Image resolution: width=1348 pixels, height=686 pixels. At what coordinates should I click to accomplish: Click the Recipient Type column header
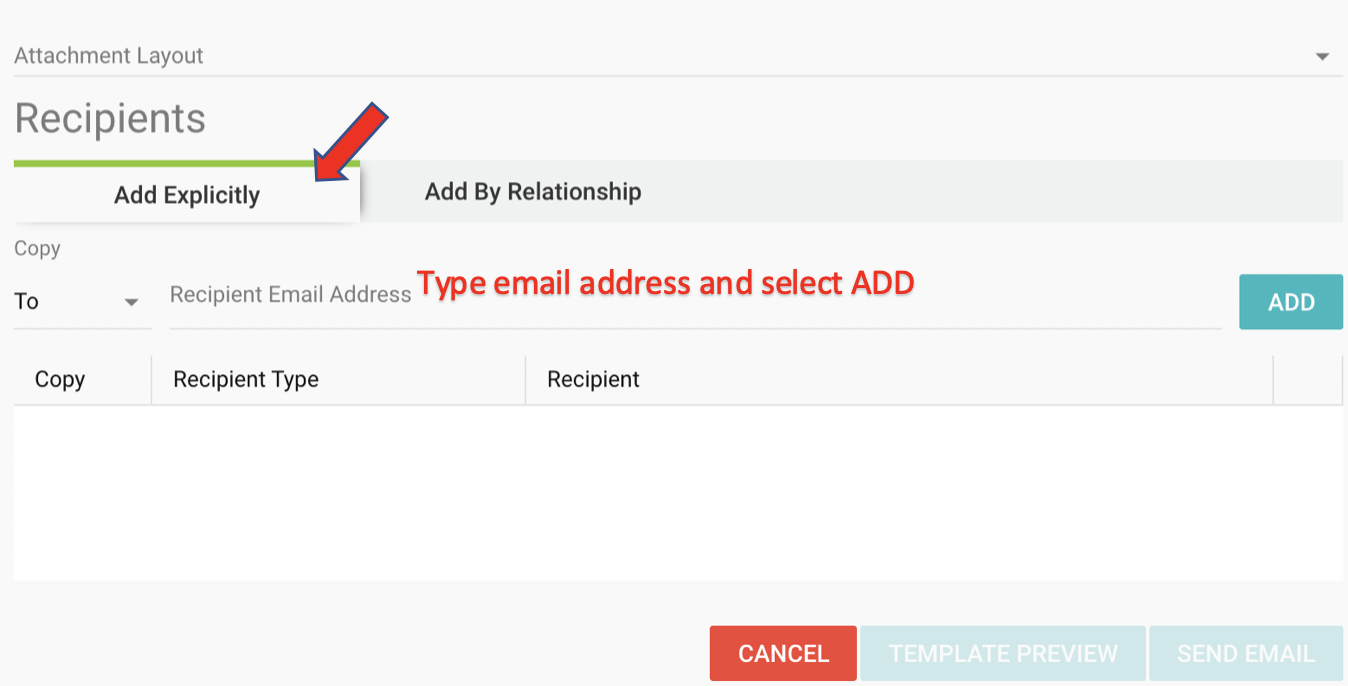tap(246, 380)
